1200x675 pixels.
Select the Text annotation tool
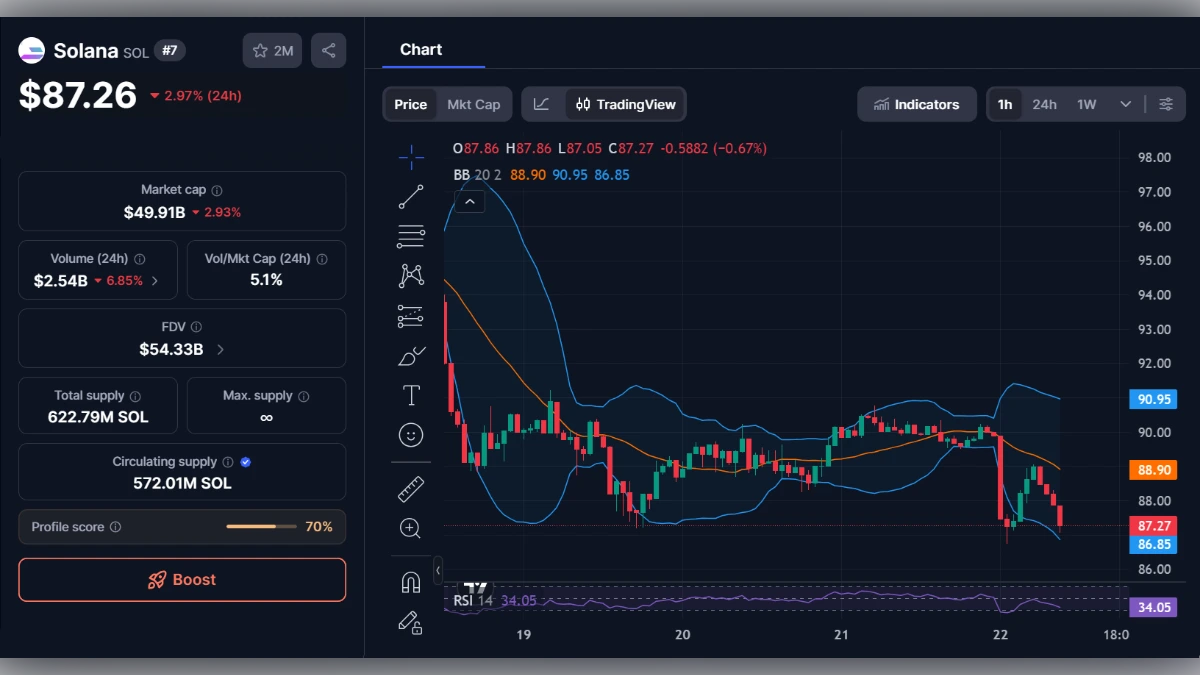410,394
